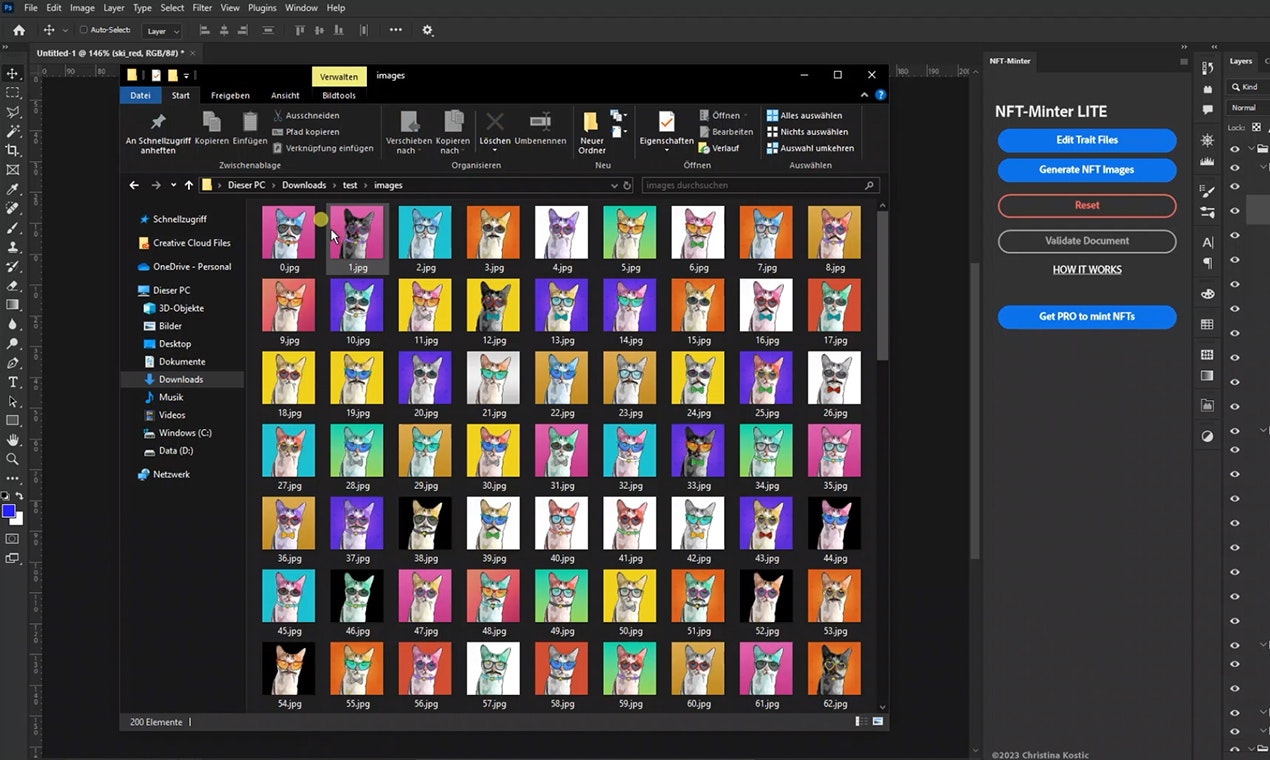Click the Explorer vertical scrollbar thumb
The image size is (1270, 760).
(x=882, y=285)
